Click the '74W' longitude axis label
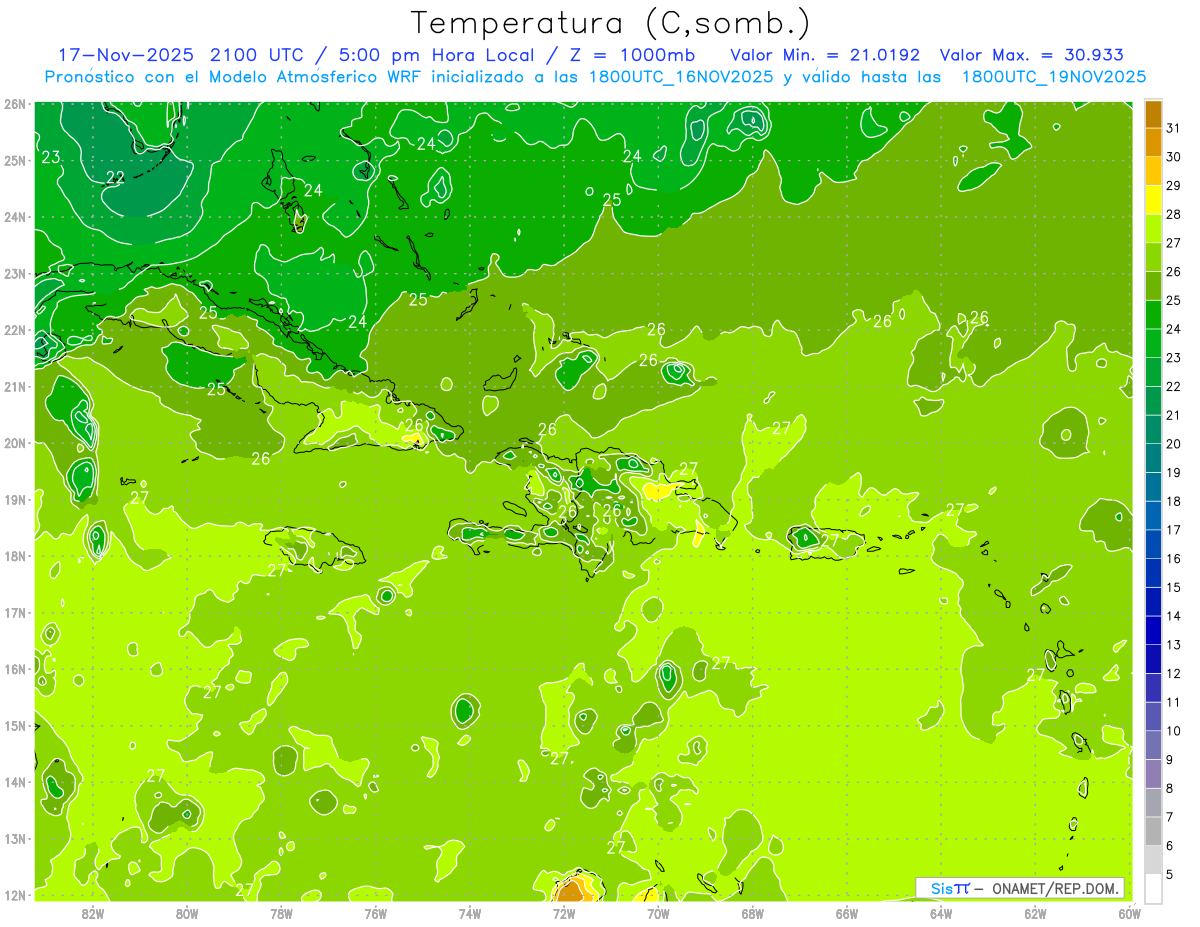 click(x=470, y=912)
